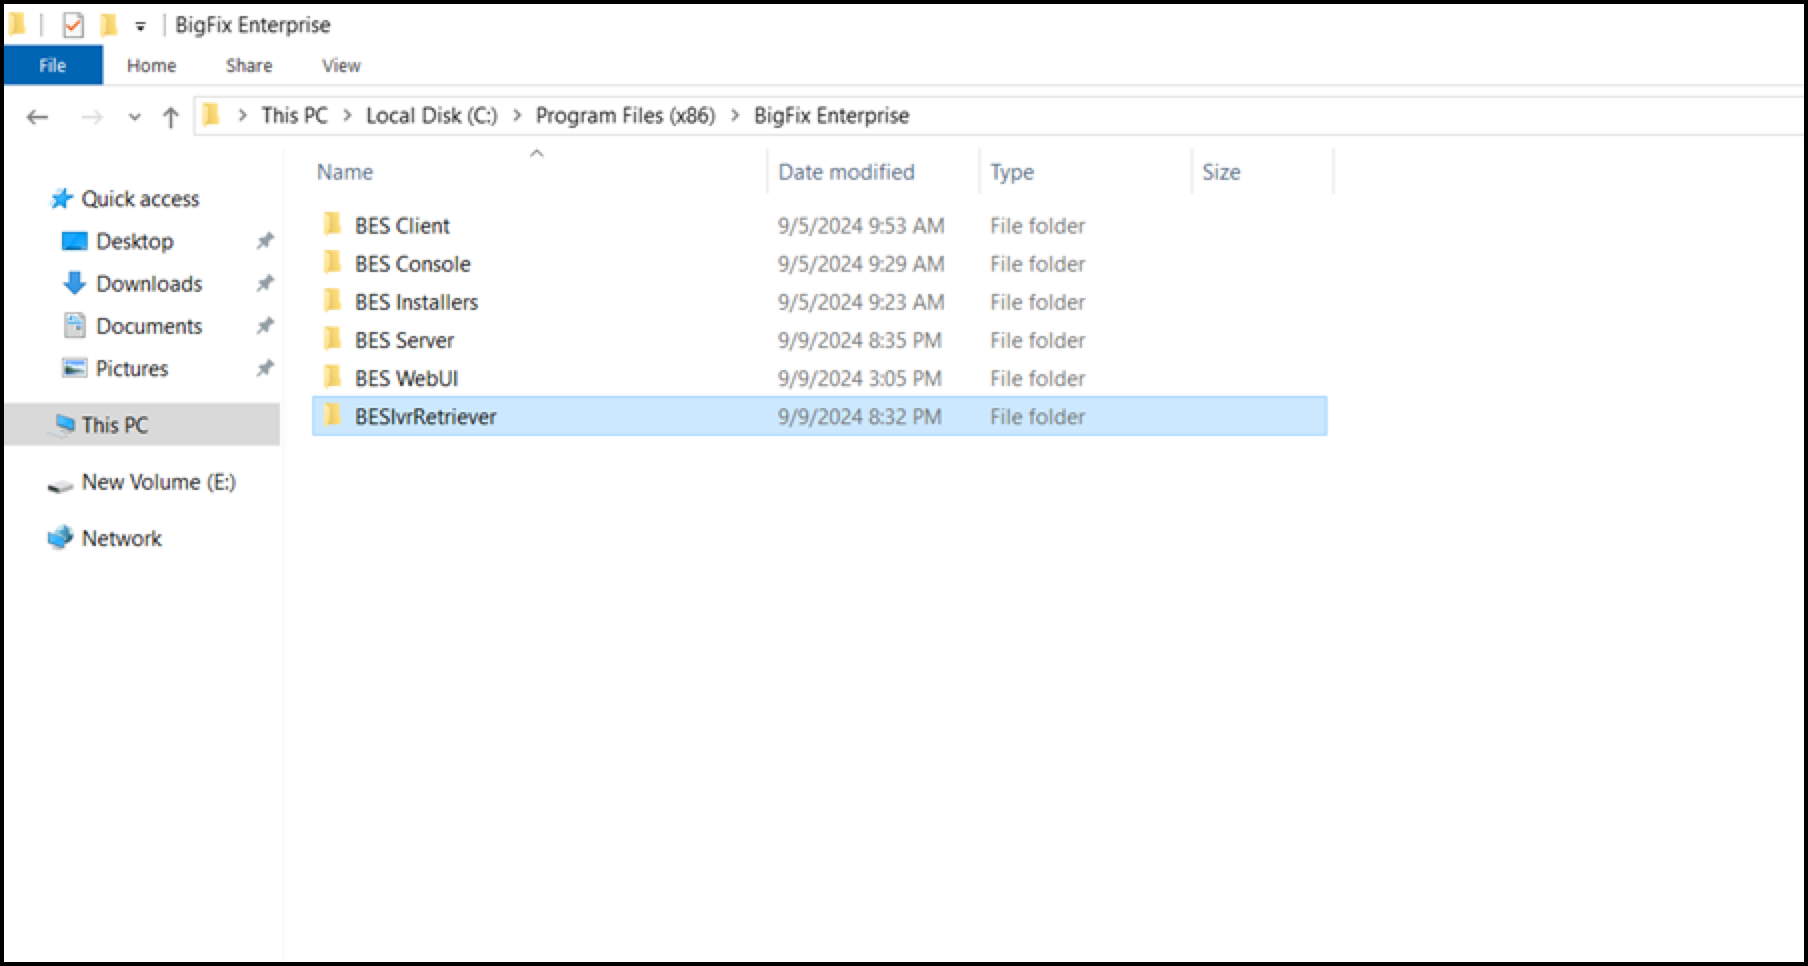Expand the chevron after This PC breadcrumb
Viewport: 1808px width, 966px height.
click(x=347, y=116)
